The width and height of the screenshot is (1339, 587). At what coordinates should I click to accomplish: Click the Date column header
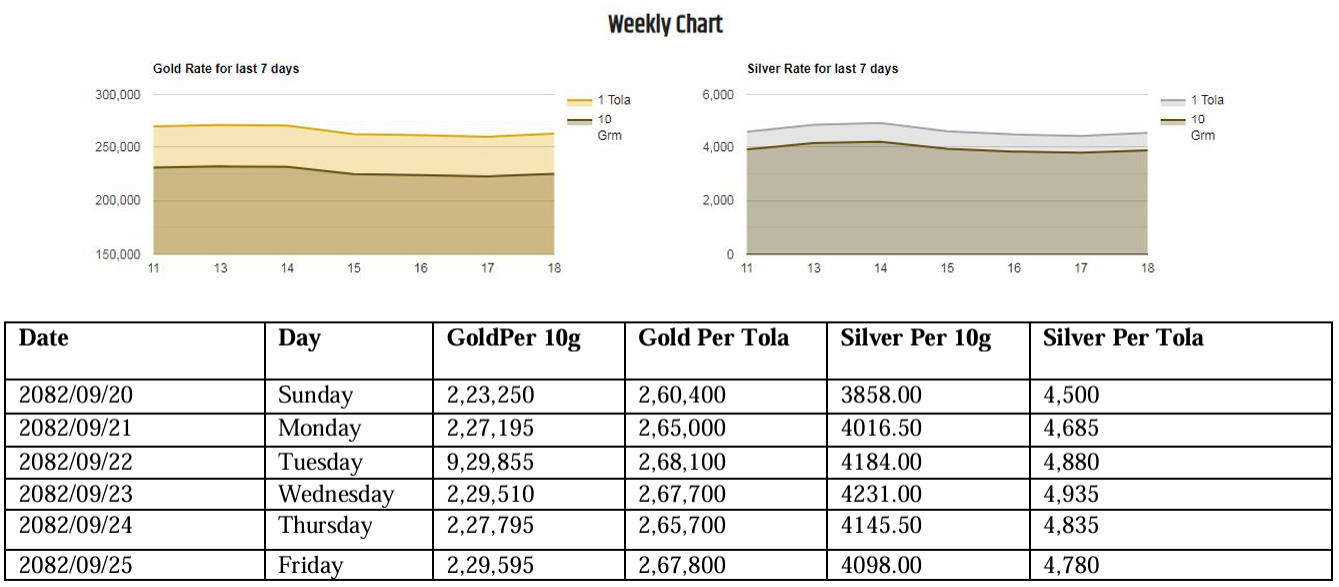[x=44, y=338]
